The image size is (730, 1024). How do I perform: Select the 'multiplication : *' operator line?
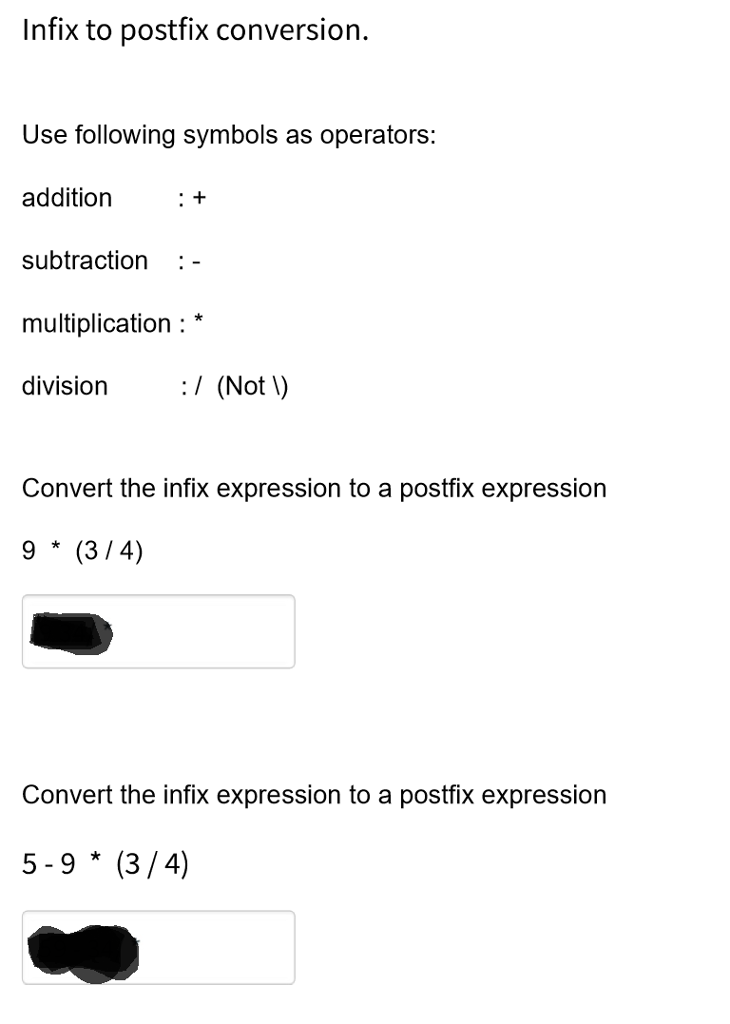pos(113,323)
